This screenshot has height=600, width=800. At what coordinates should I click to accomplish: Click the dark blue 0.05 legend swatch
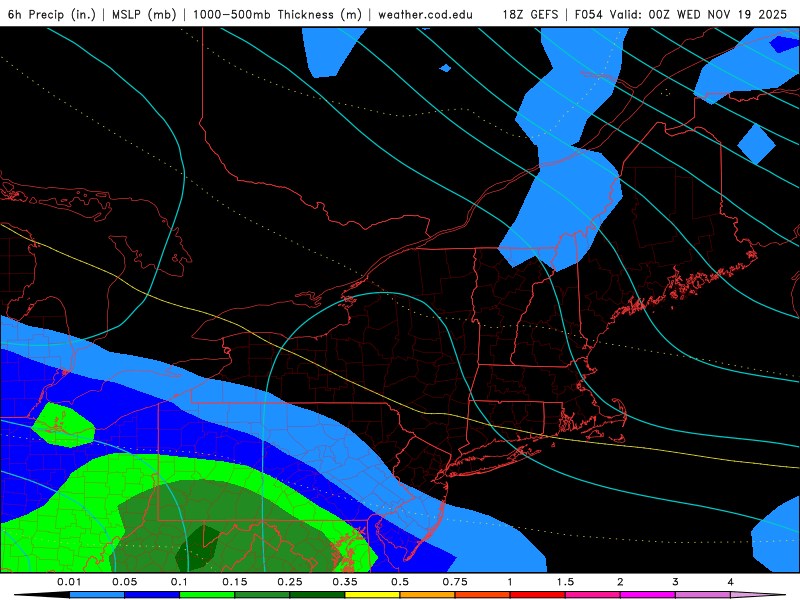(x=152, y=595)
